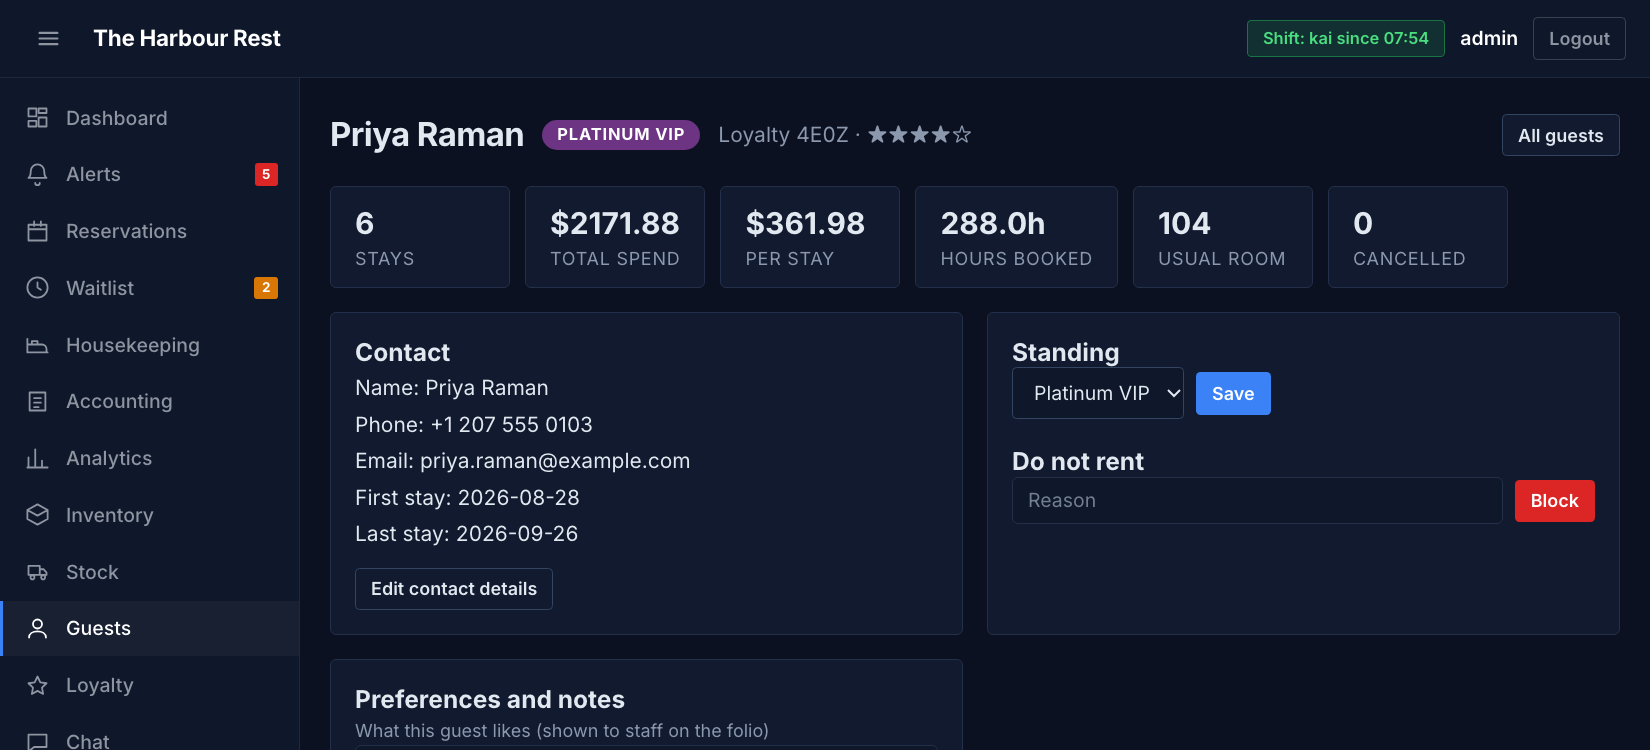Click the Dashboard grid icon
This screenshot has width=1650, height=750.
(x=37, y=118)
